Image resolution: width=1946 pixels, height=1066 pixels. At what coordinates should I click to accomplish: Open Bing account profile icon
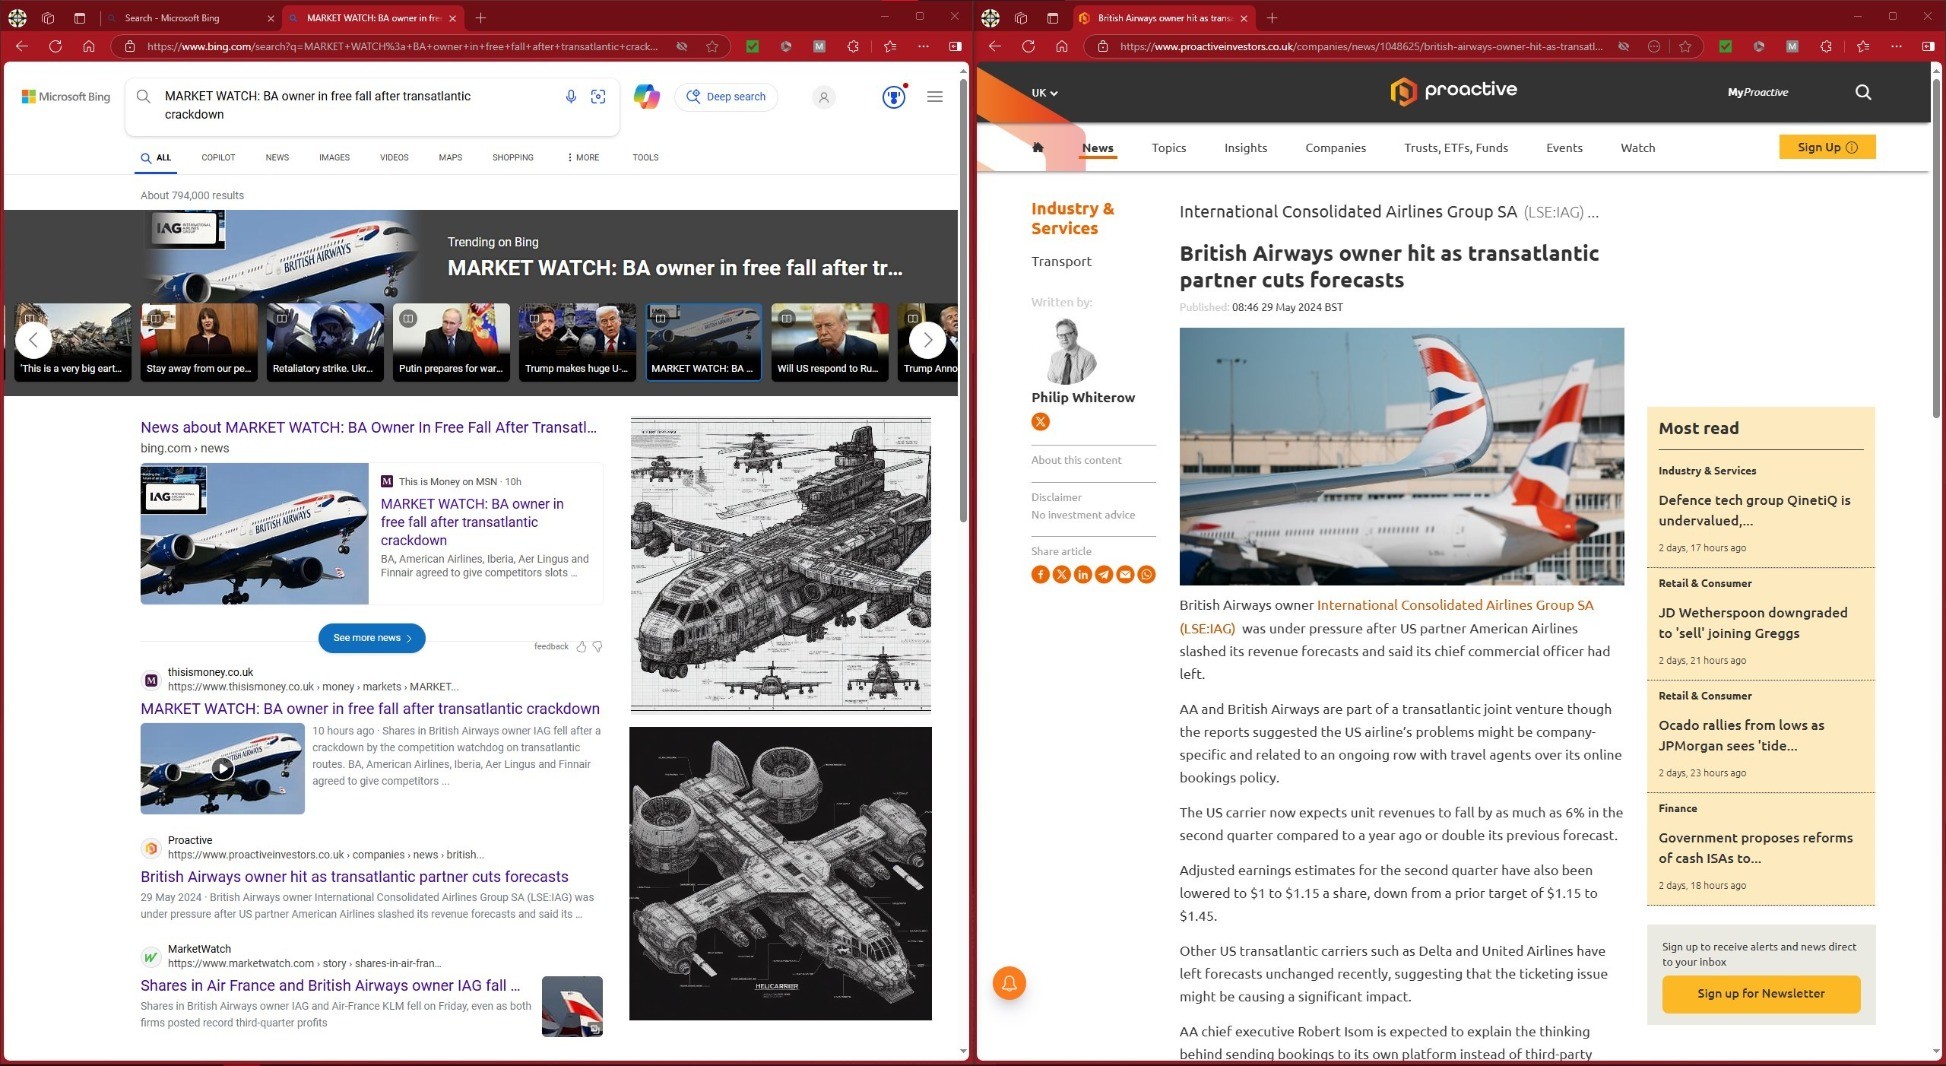[x=823, y=97]
